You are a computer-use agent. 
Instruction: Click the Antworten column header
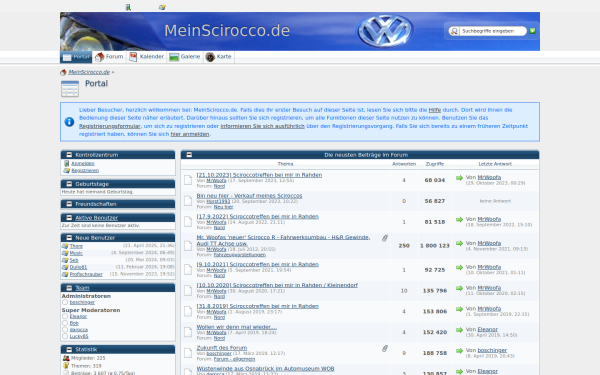coord(404,164)
